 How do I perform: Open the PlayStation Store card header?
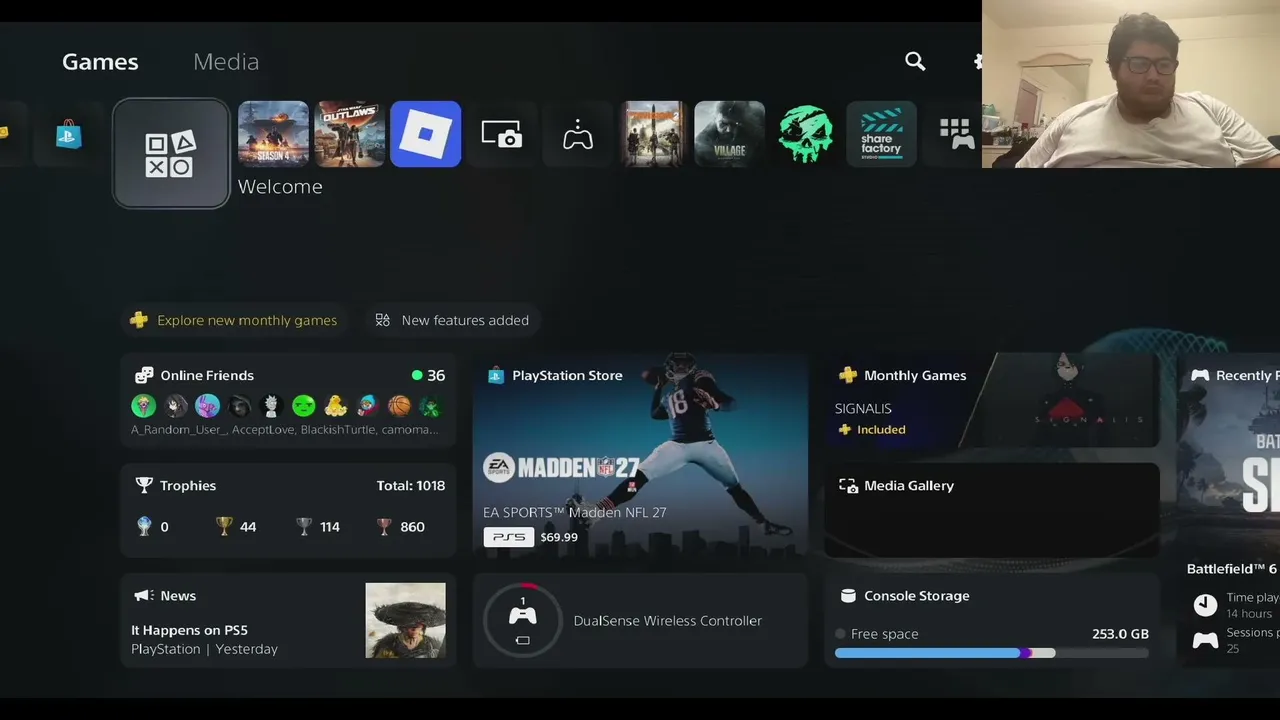pyautogui.click(x=555, y=375)
